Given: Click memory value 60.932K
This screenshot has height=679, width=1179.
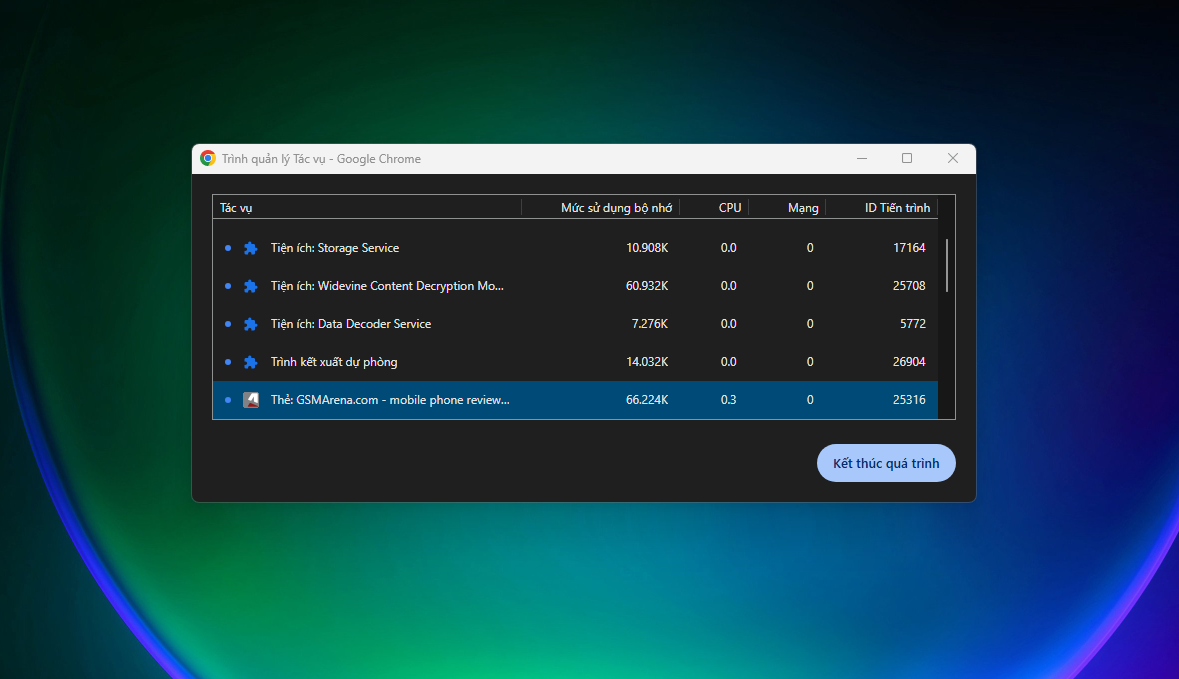Looking at the screenshot, I should [647, 286].
